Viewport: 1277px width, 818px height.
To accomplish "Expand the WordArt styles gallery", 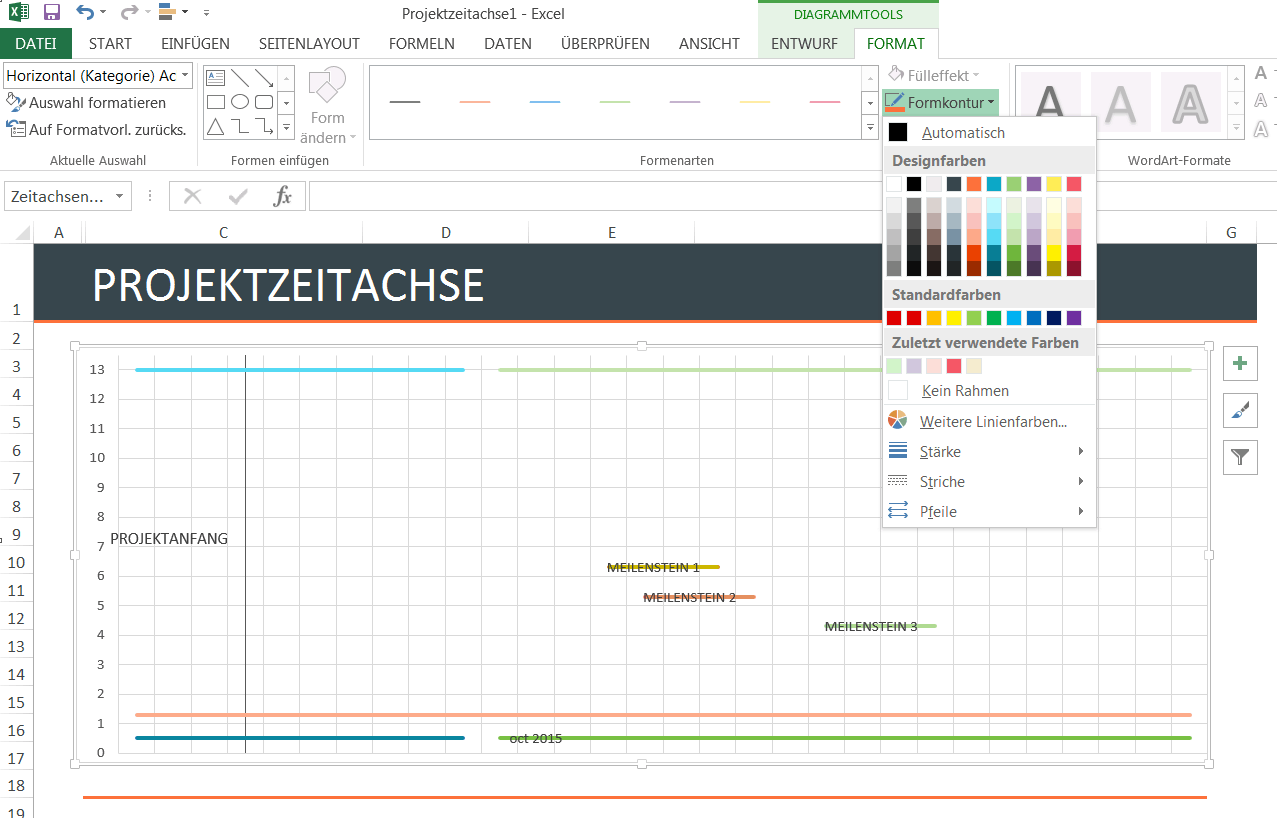I will click(1238, 127).
